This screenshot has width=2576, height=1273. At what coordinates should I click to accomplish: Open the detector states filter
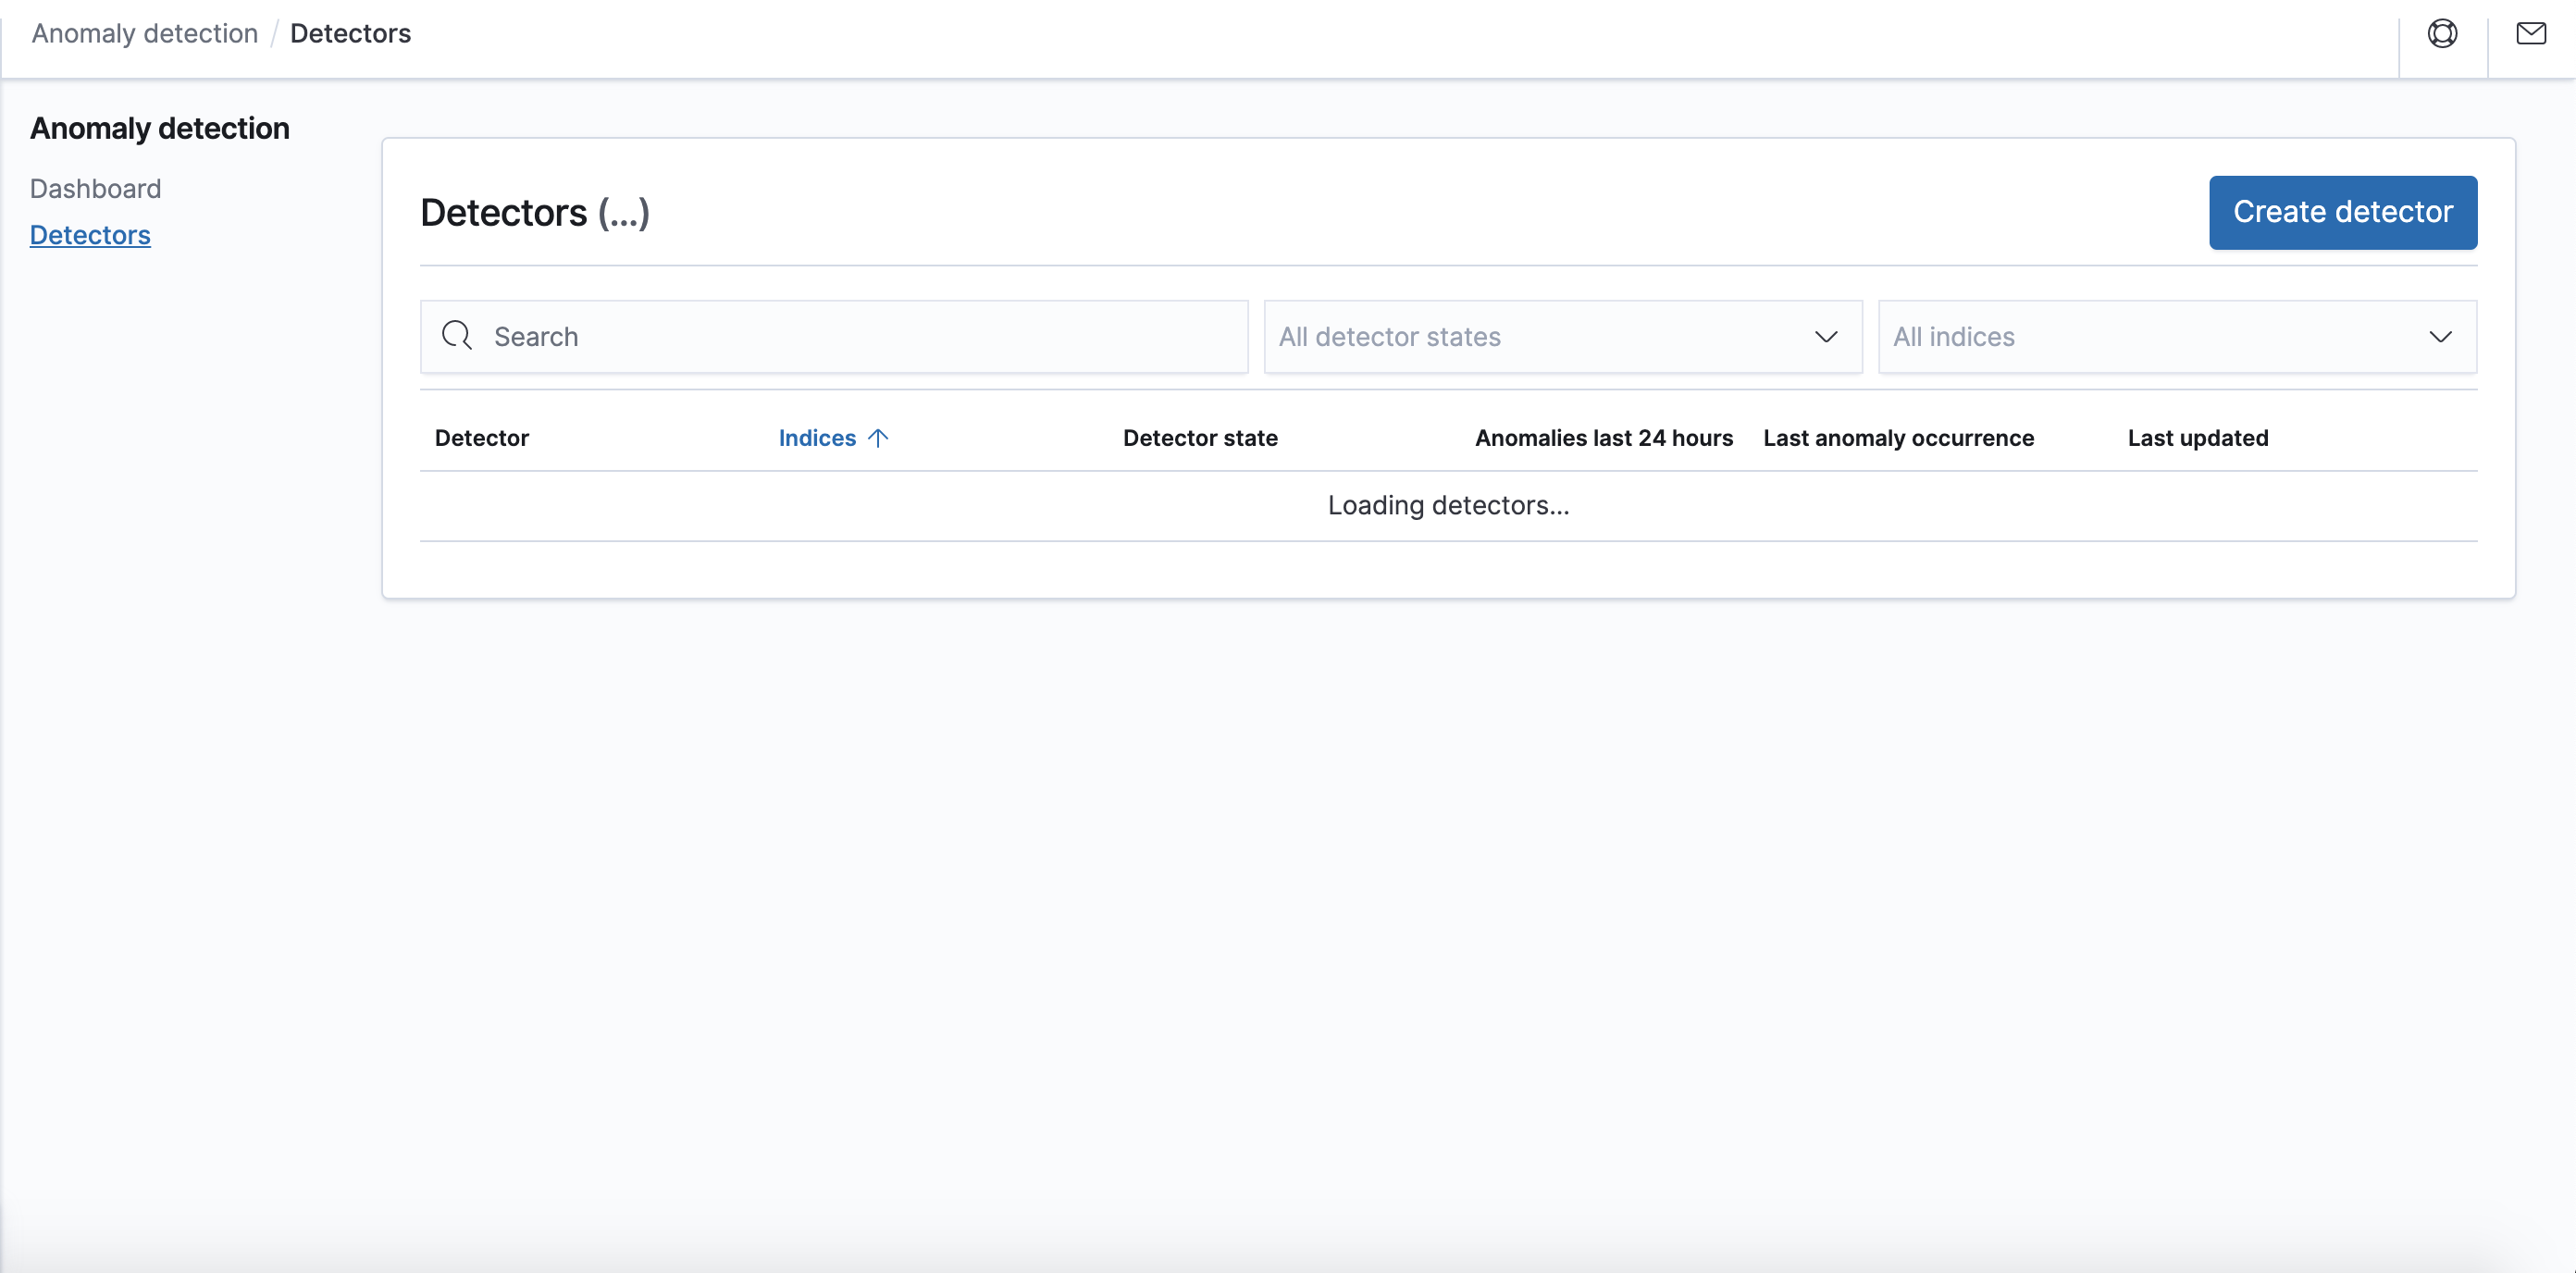[1562, 337]
